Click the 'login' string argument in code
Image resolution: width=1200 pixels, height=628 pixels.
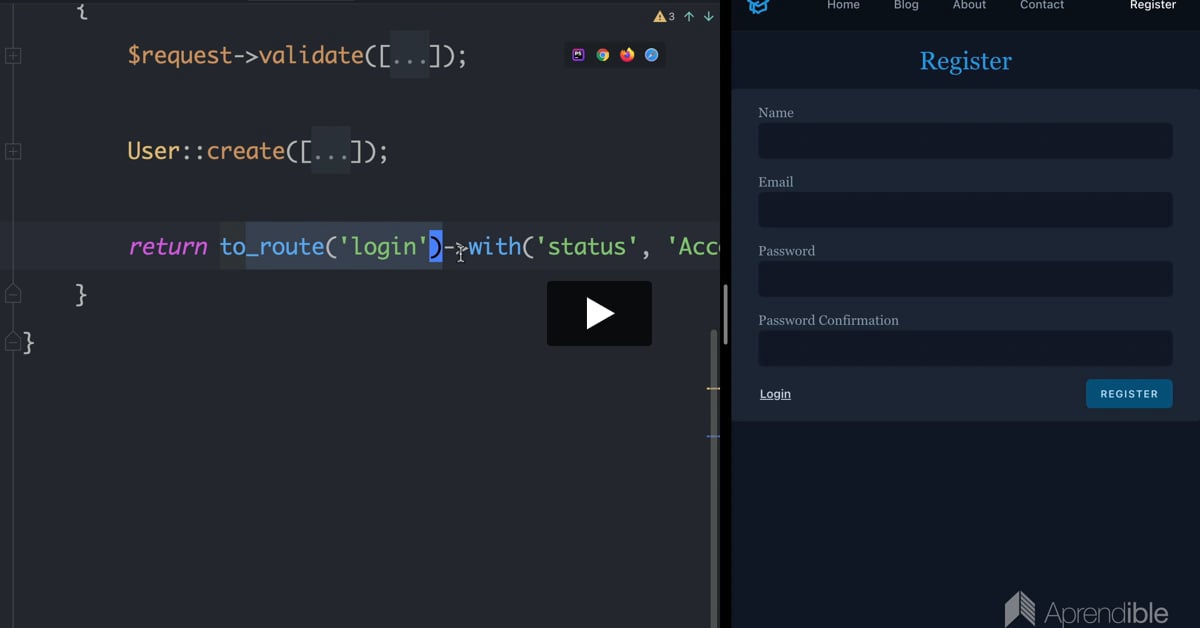(x=383, y=247)
